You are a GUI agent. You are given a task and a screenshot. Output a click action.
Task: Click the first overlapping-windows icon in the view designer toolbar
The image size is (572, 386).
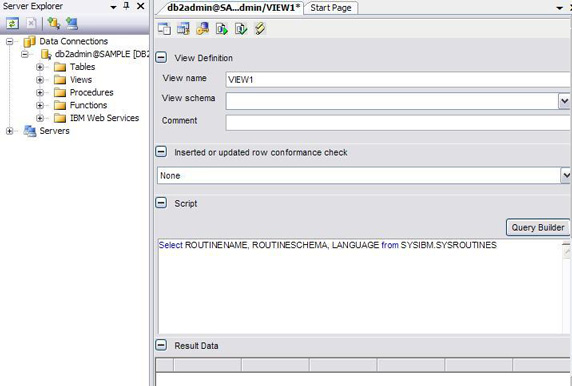(x=164, y=29)
